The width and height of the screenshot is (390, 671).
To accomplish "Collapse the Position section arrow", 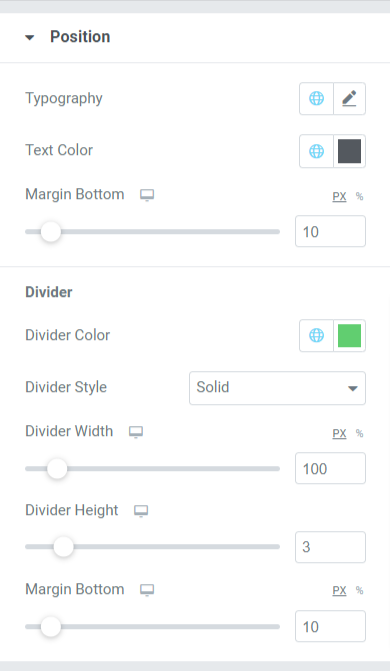I will (30, 38).
